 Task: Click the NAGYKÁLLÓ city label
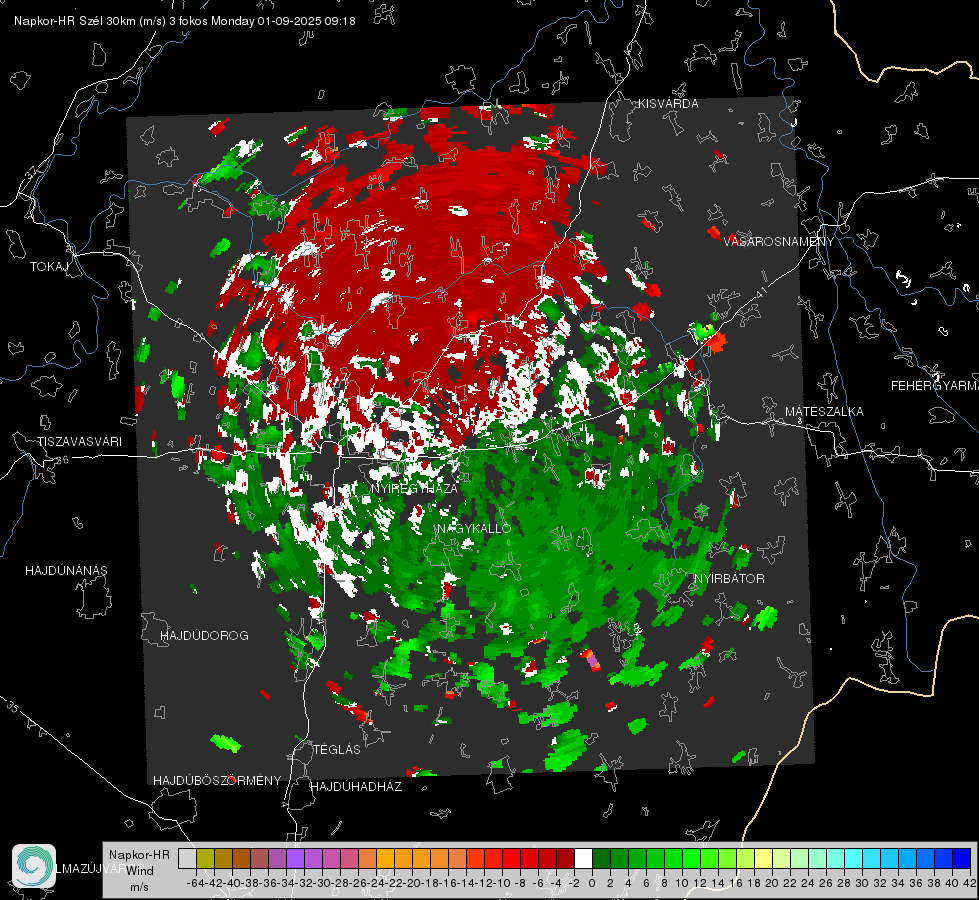pyautogui.click(x=474, y=528)
